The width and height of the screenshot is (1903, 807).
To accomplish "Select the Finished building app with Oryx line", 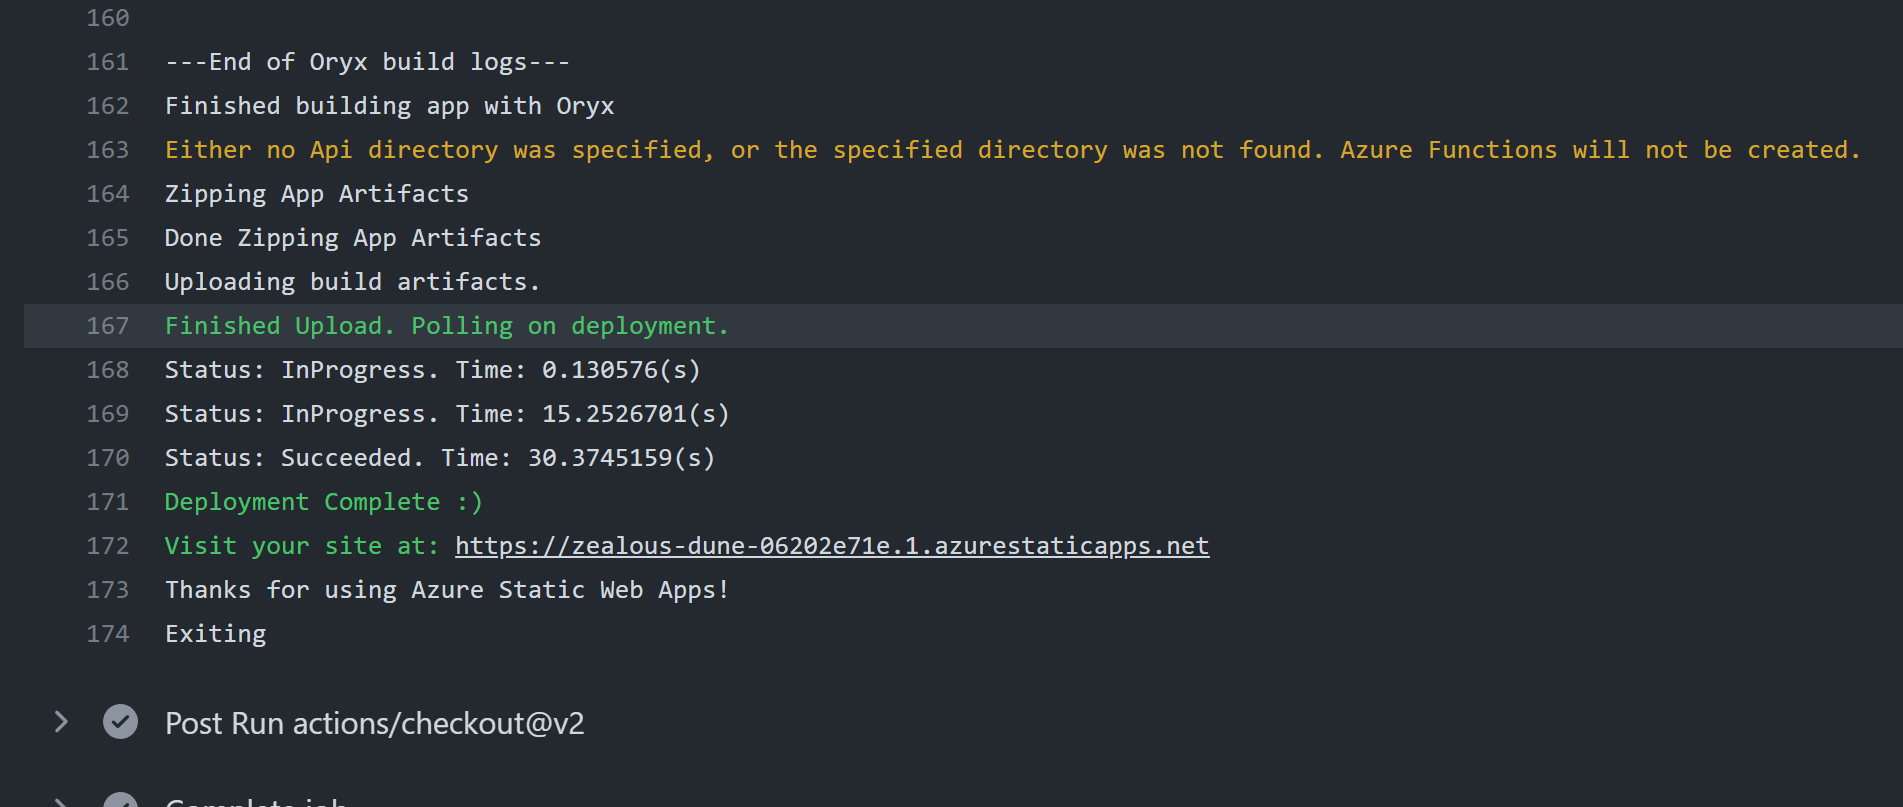I will point(389,105).
